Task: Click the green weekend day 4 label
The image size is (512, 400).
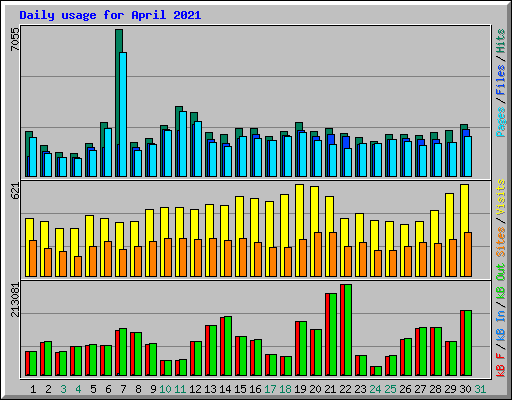Action: point(78,389)
